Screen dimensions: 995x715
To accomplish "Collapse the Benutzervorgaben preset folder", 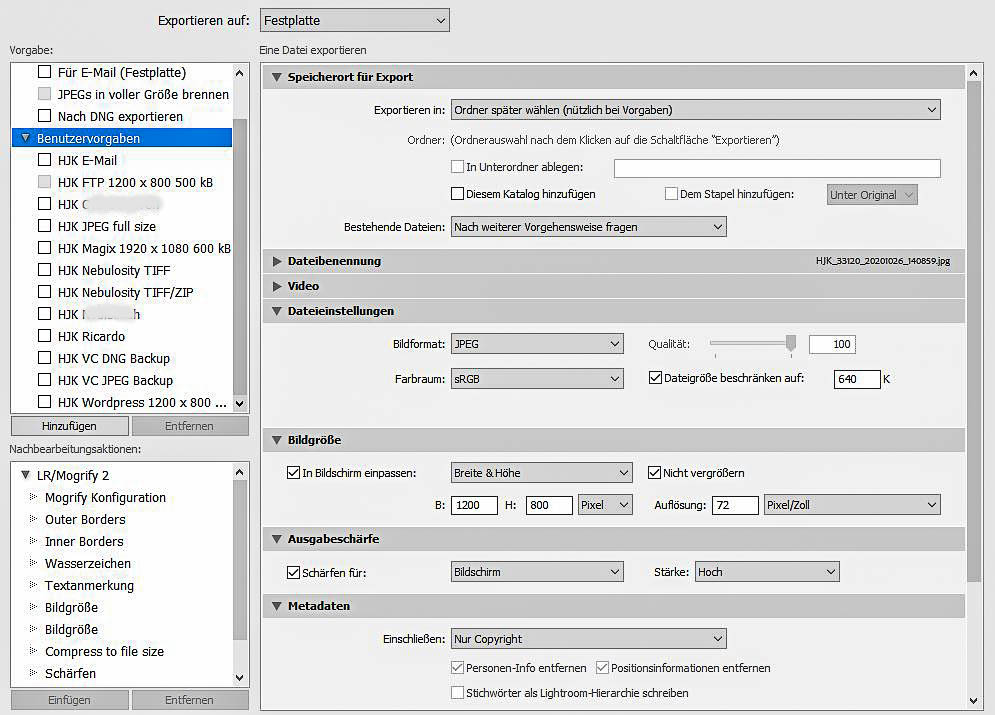I will click(26, 138).
